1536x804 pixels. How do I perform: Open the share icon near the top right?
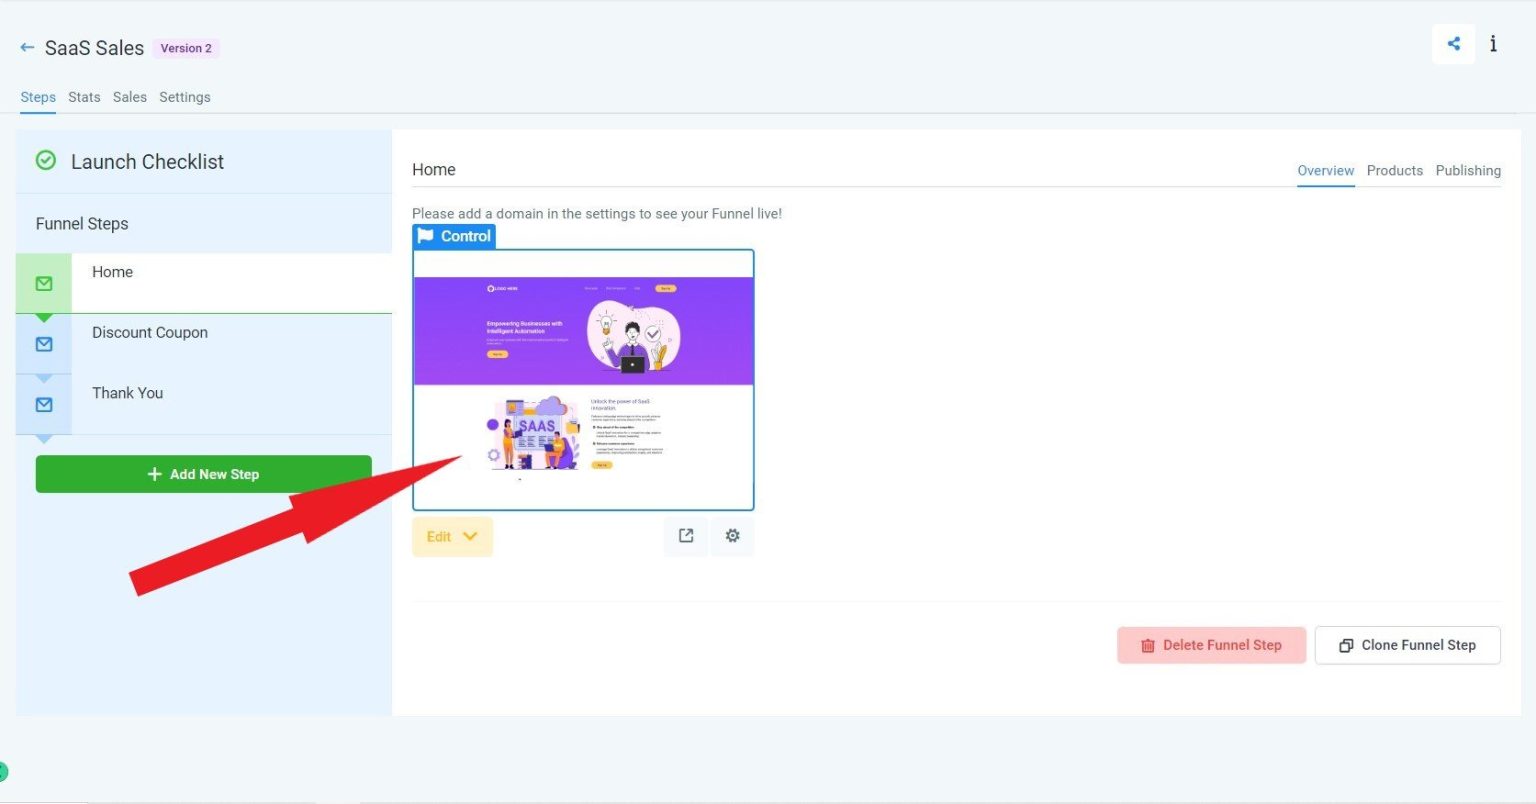pyautogui.click(x=1453, y=44)
